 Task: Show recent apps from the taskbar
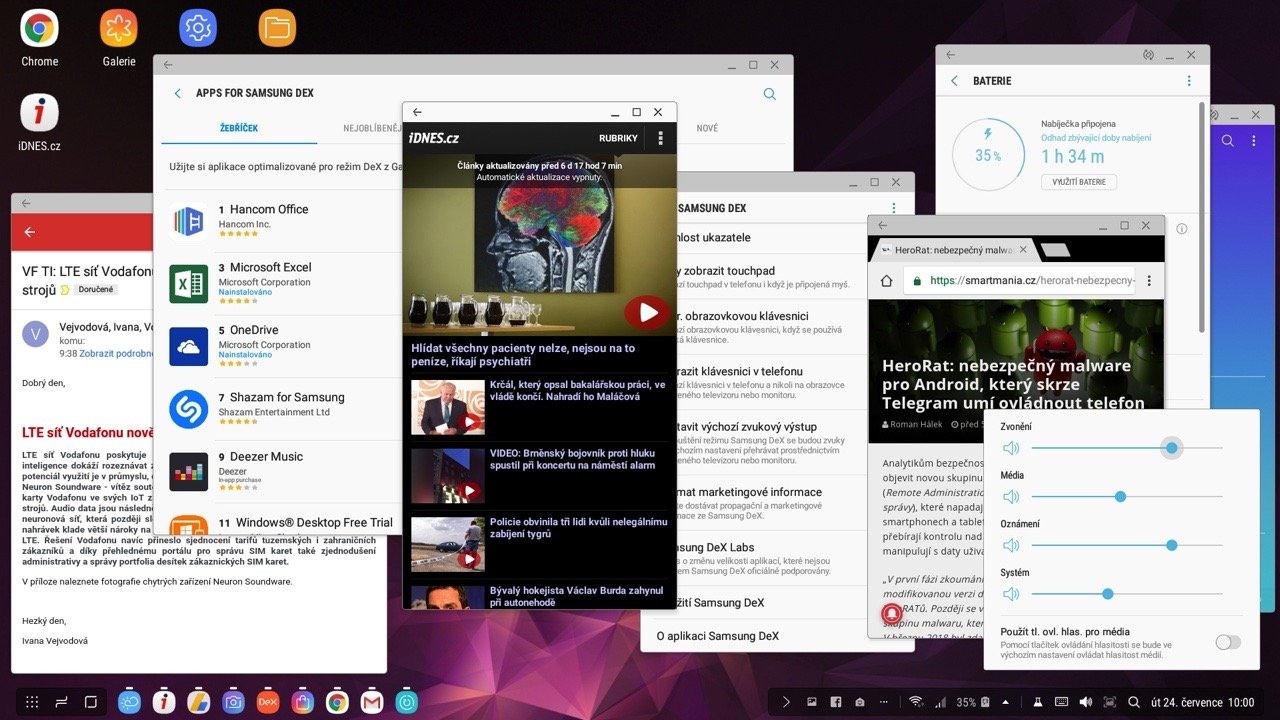pyautogui.click(x=61, y=702)
